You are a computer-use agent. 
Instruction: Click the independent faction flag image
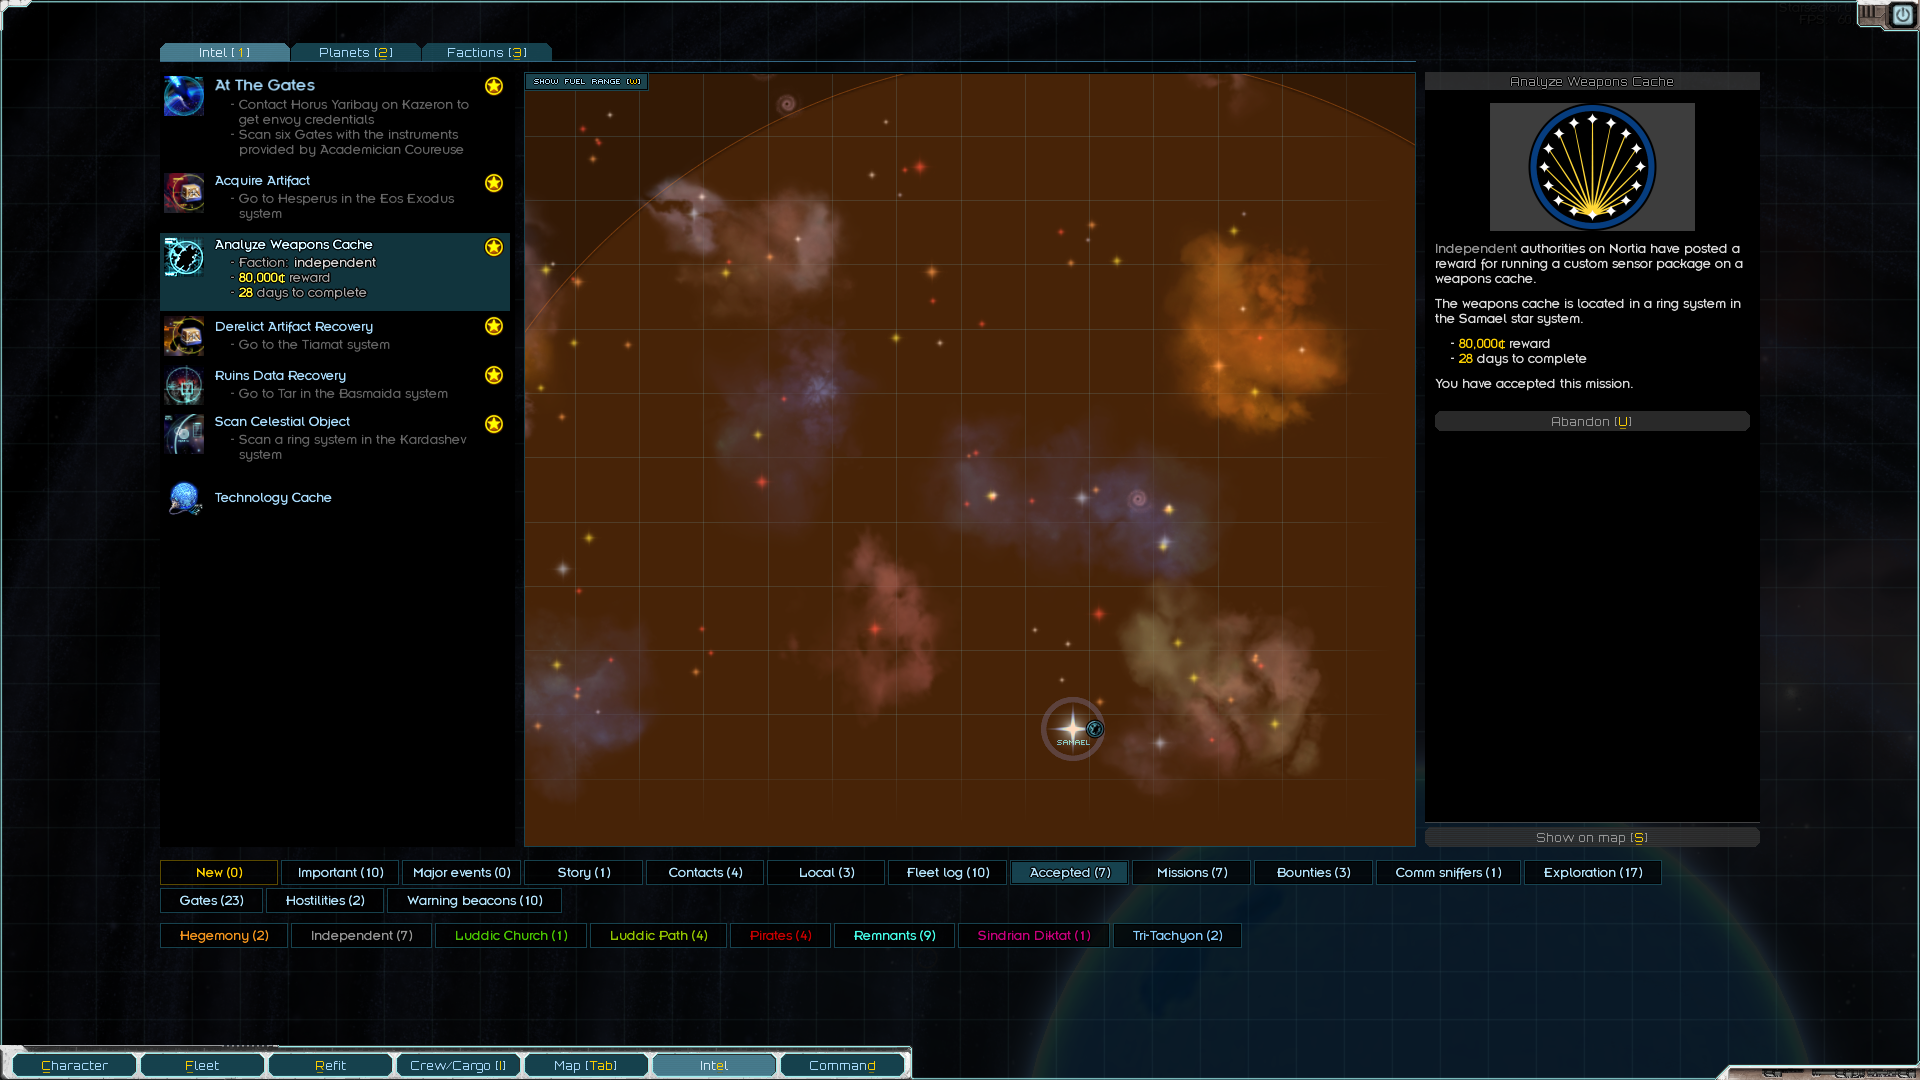(x=1592, y=167)
